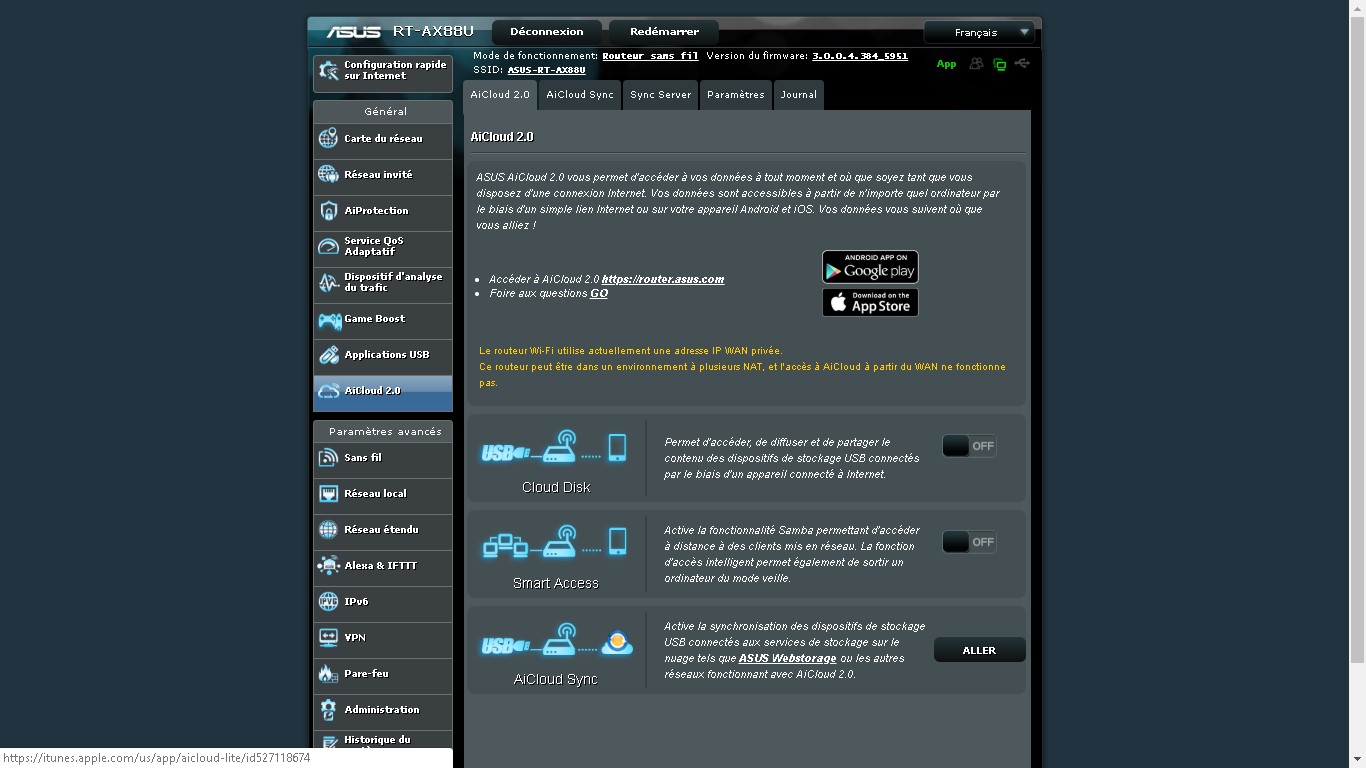Click the yellow private WAN IP warning

[x=743, y=367]
